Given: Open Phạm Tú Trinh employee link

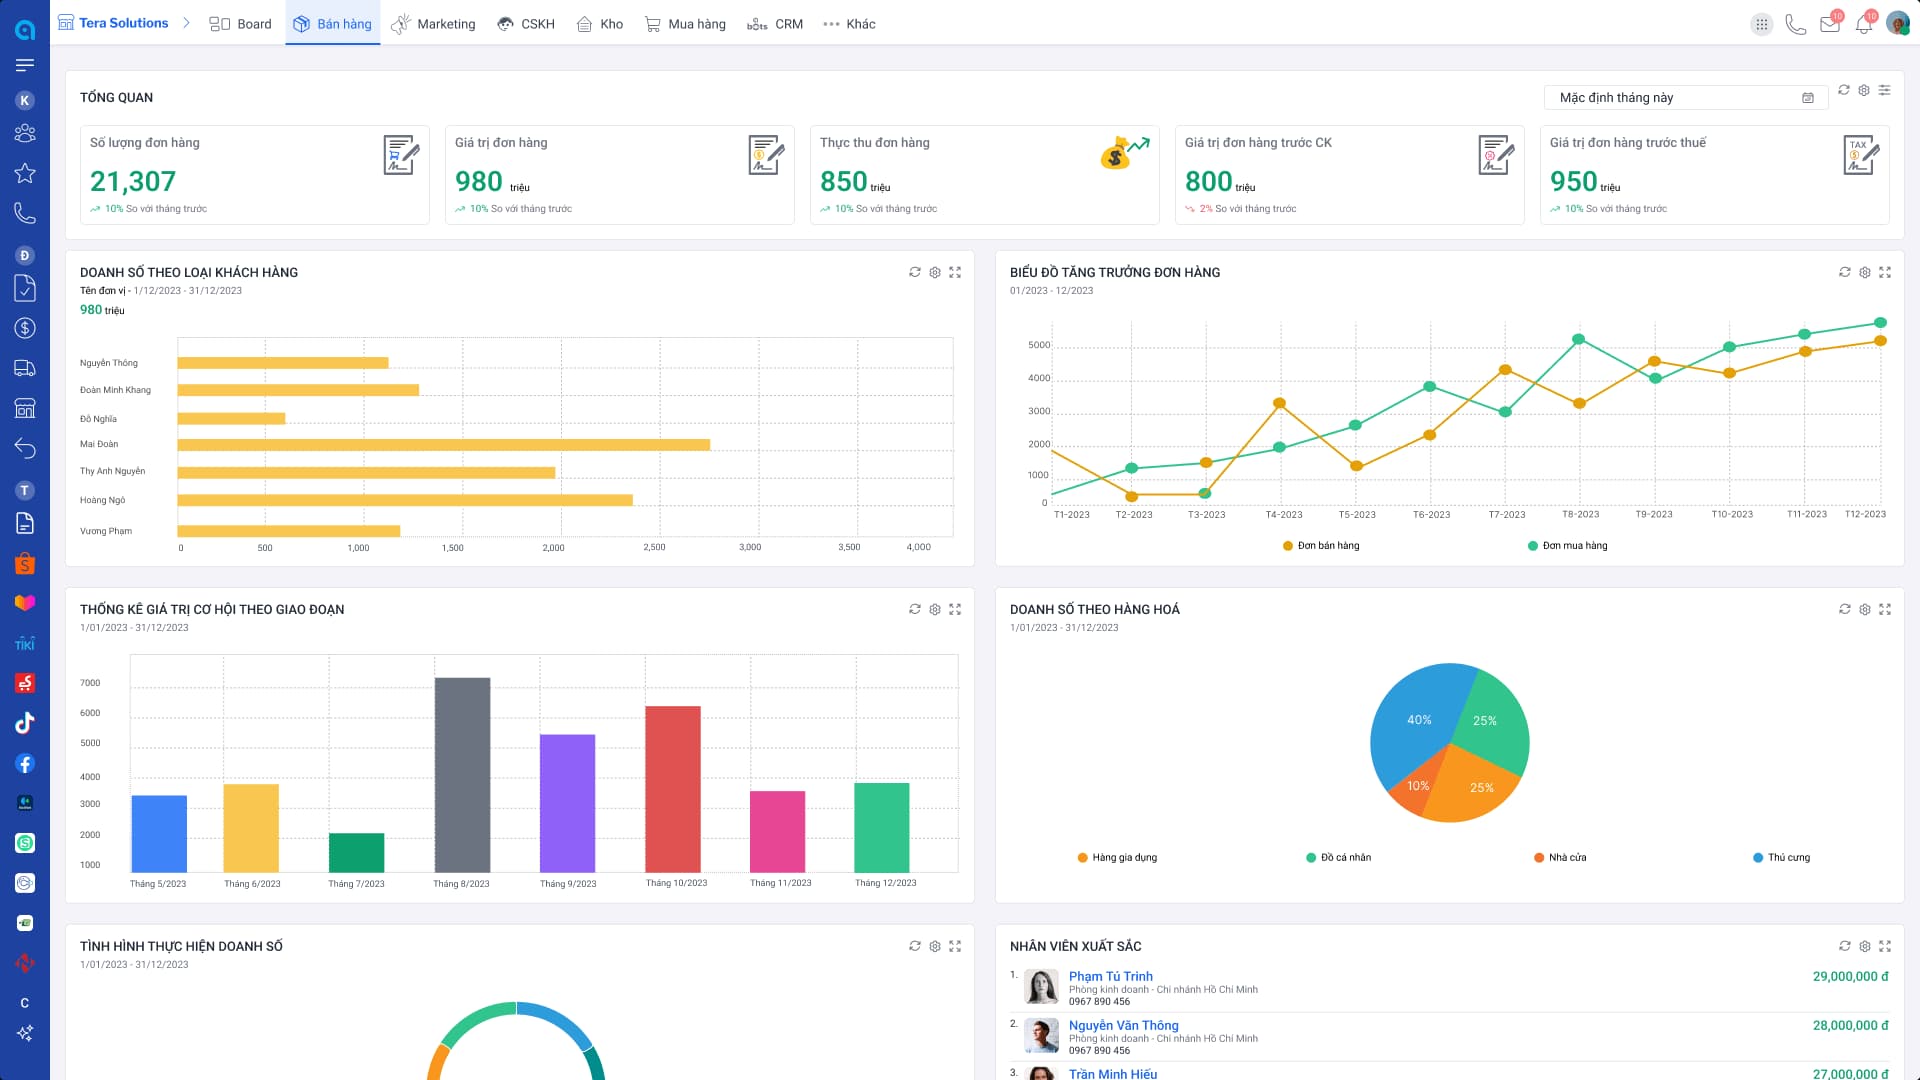Looking at the screenshot, I should [x=1110, y=976].
